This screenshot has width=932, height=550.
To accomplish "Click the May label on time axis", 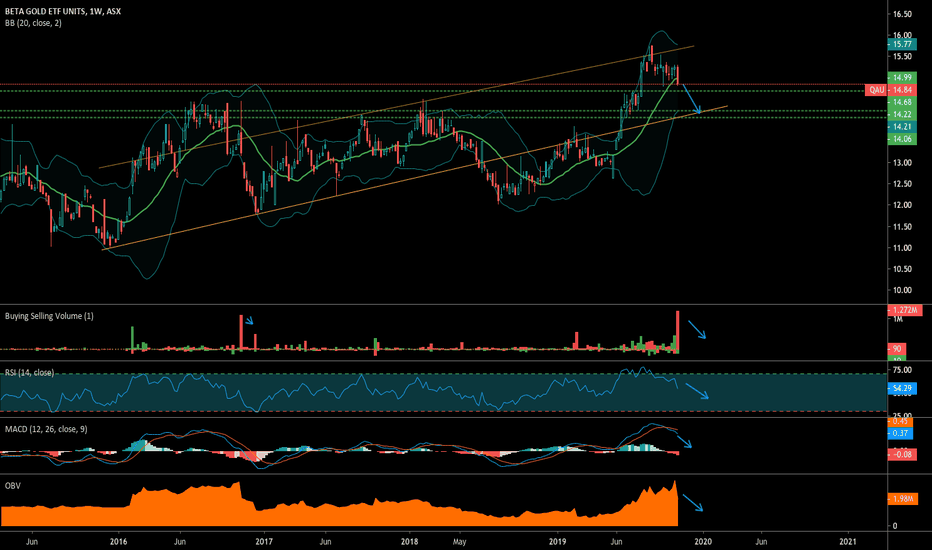I will 459,542.
